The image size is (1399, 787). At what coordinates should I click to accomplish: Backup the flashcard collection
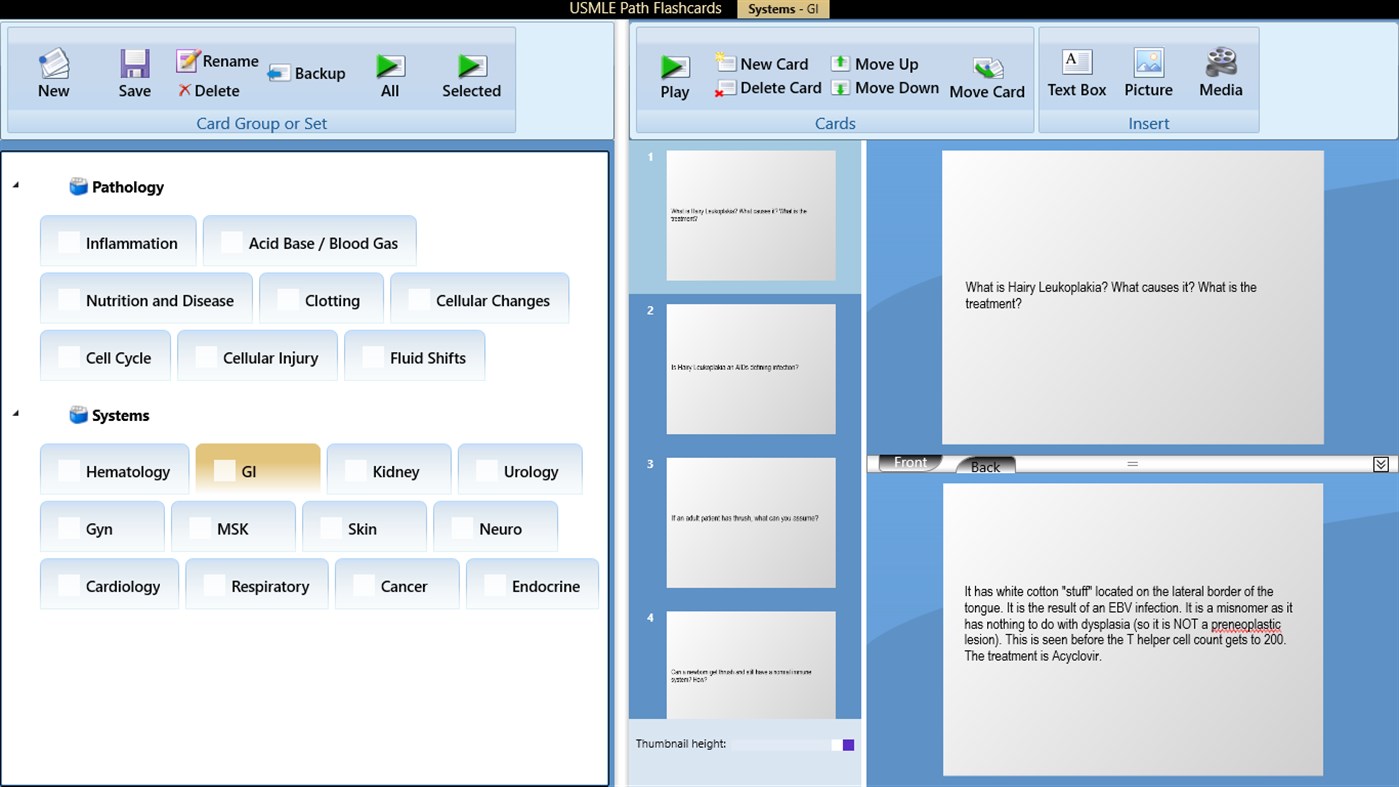(307, 72)
